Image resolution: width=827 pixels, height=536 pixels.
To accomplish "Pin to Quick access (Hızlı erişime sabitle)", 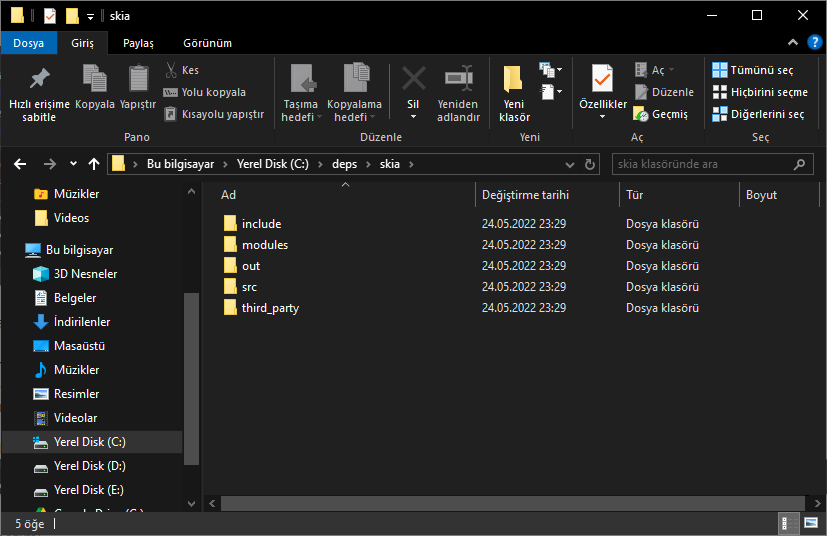I will 40,94.
